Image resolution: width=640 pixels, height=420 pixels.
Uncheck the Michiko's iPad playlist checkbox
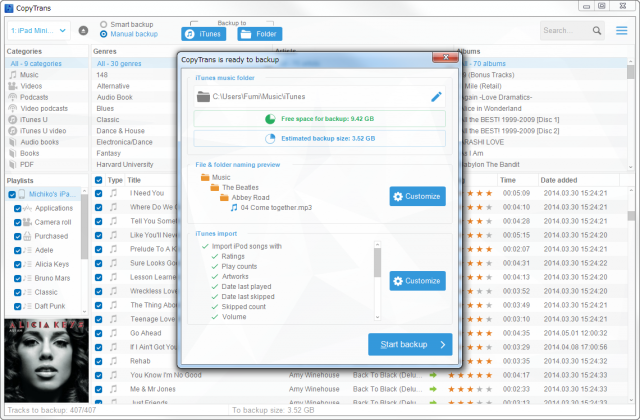click(12, 194)
